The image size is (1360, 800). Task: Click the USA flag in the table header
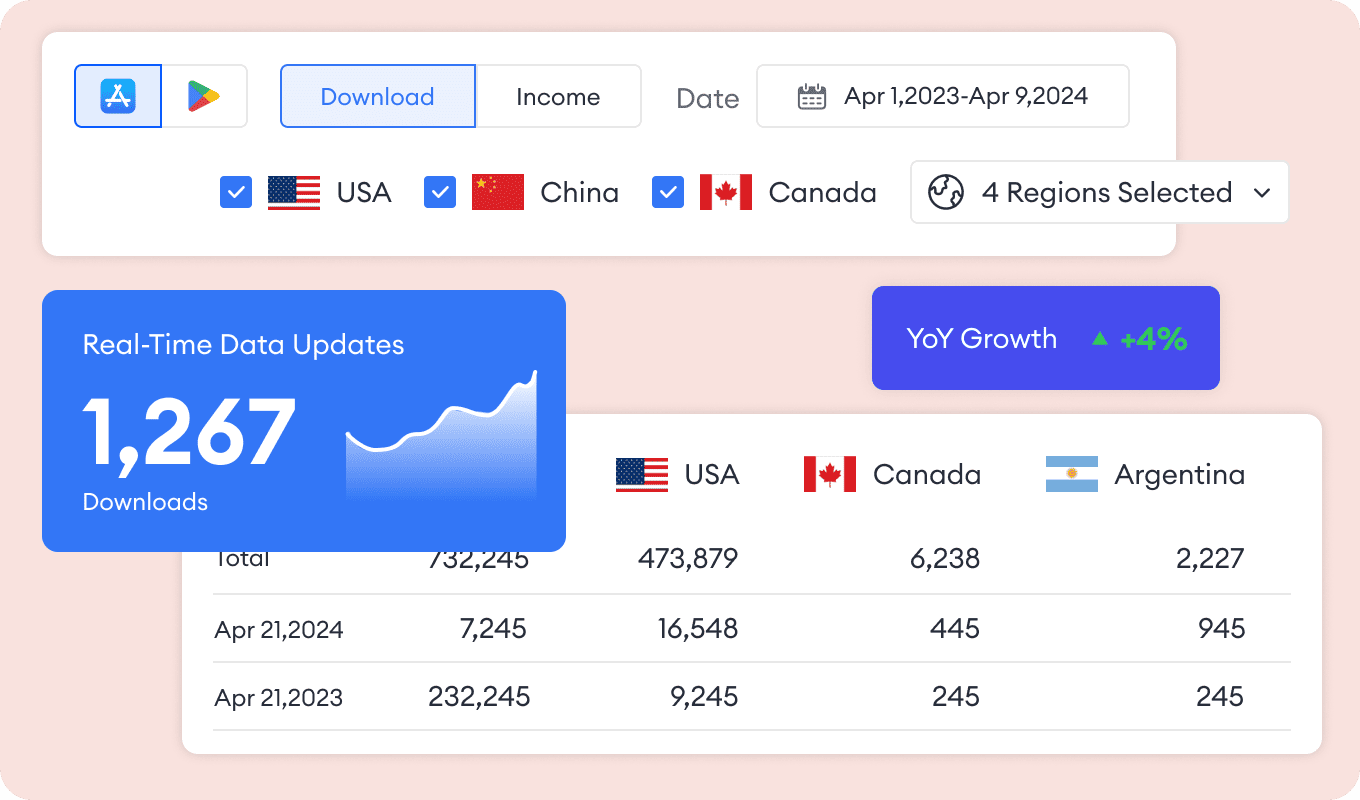tap(642, 474)
